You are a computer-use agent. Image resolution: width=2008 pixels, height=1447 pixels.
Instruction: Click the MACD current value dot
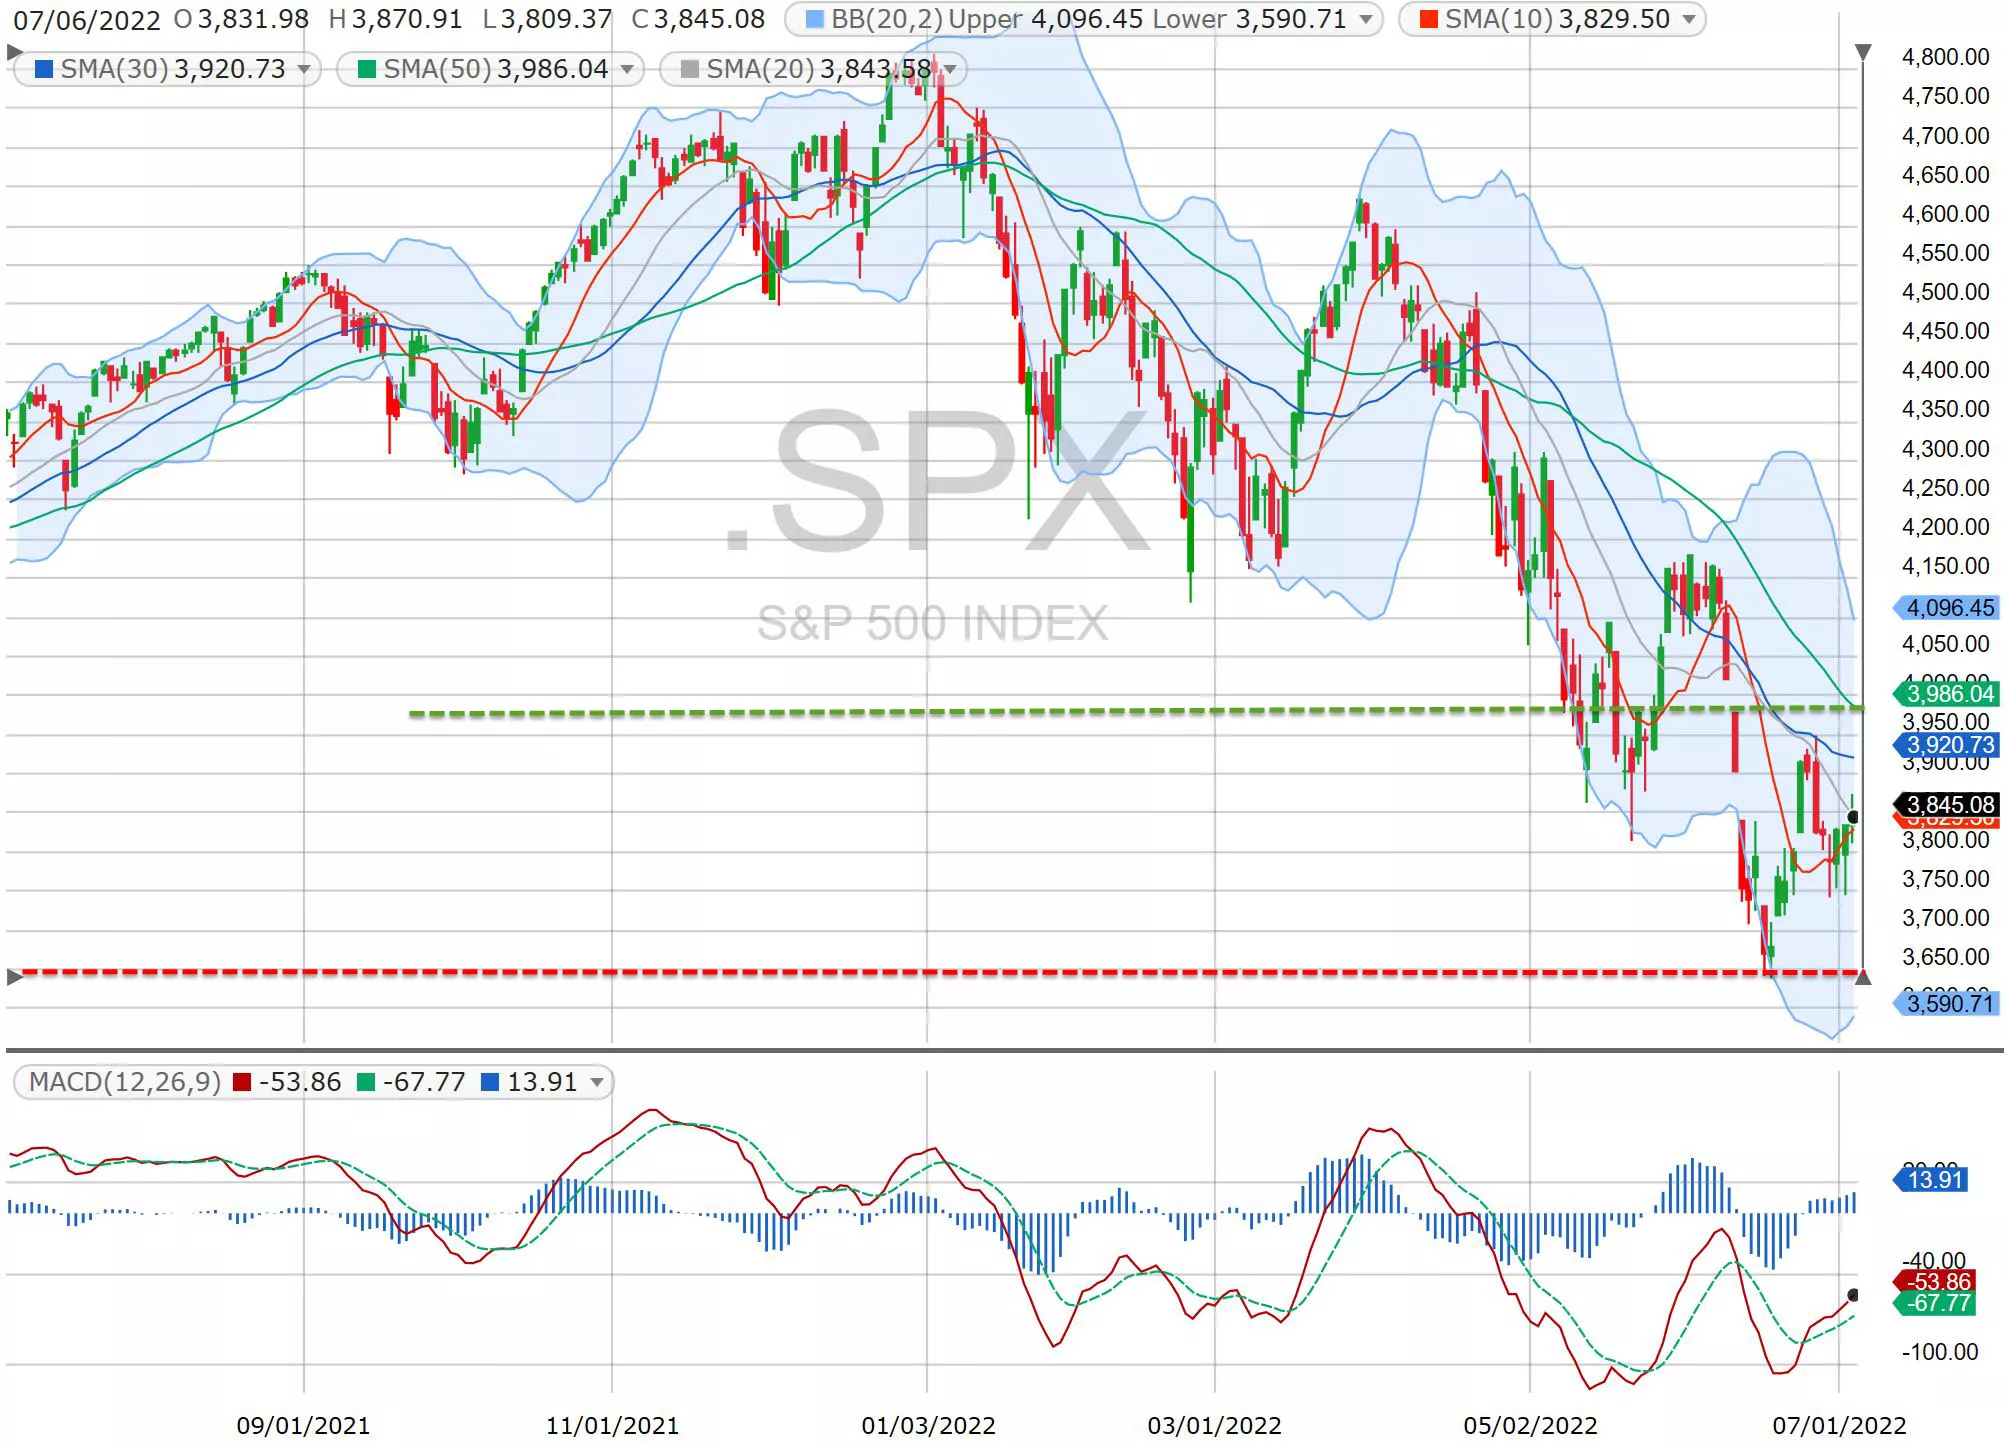pos(1853,1295)
